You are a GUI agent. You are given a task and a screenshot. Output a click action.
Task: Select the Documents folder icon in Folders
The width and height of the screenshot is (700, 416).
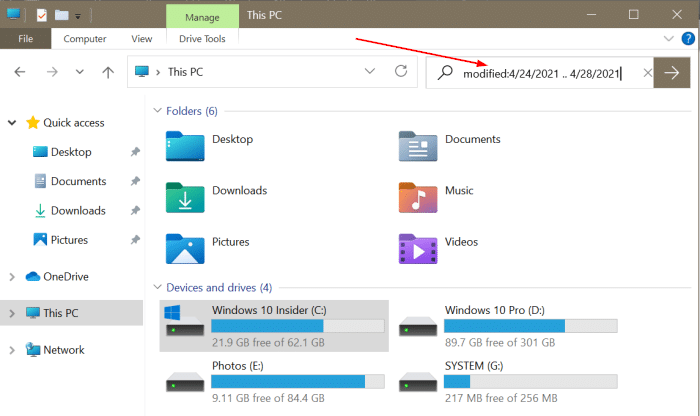pyautogui.click(x=418, y=146)
